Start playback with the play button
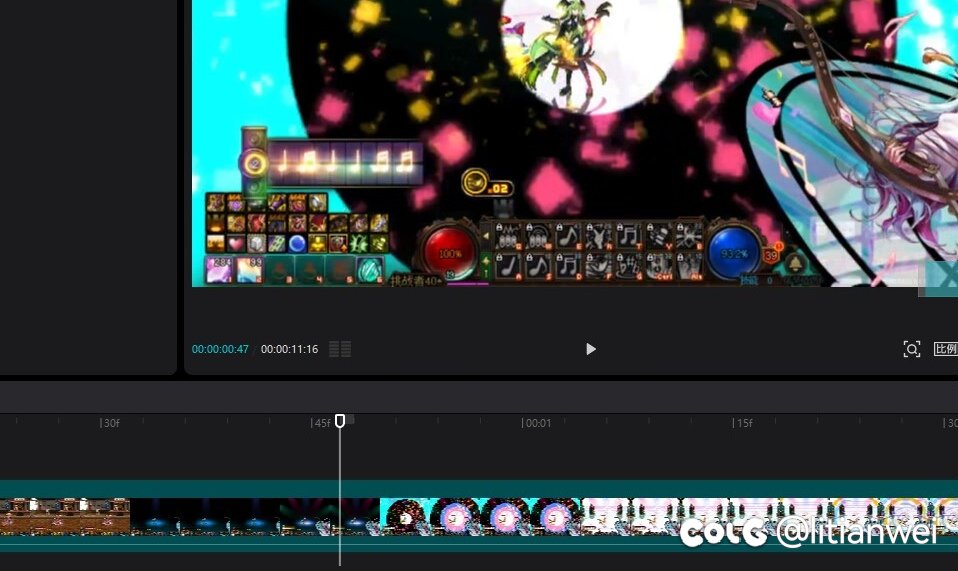This screenshot has width=958, height=571. (590, 349)
